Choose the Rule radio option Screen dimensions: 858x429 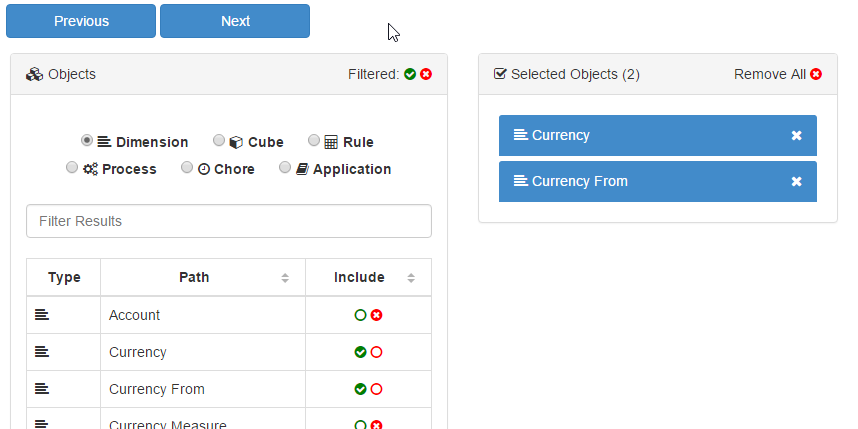point(314,141)
